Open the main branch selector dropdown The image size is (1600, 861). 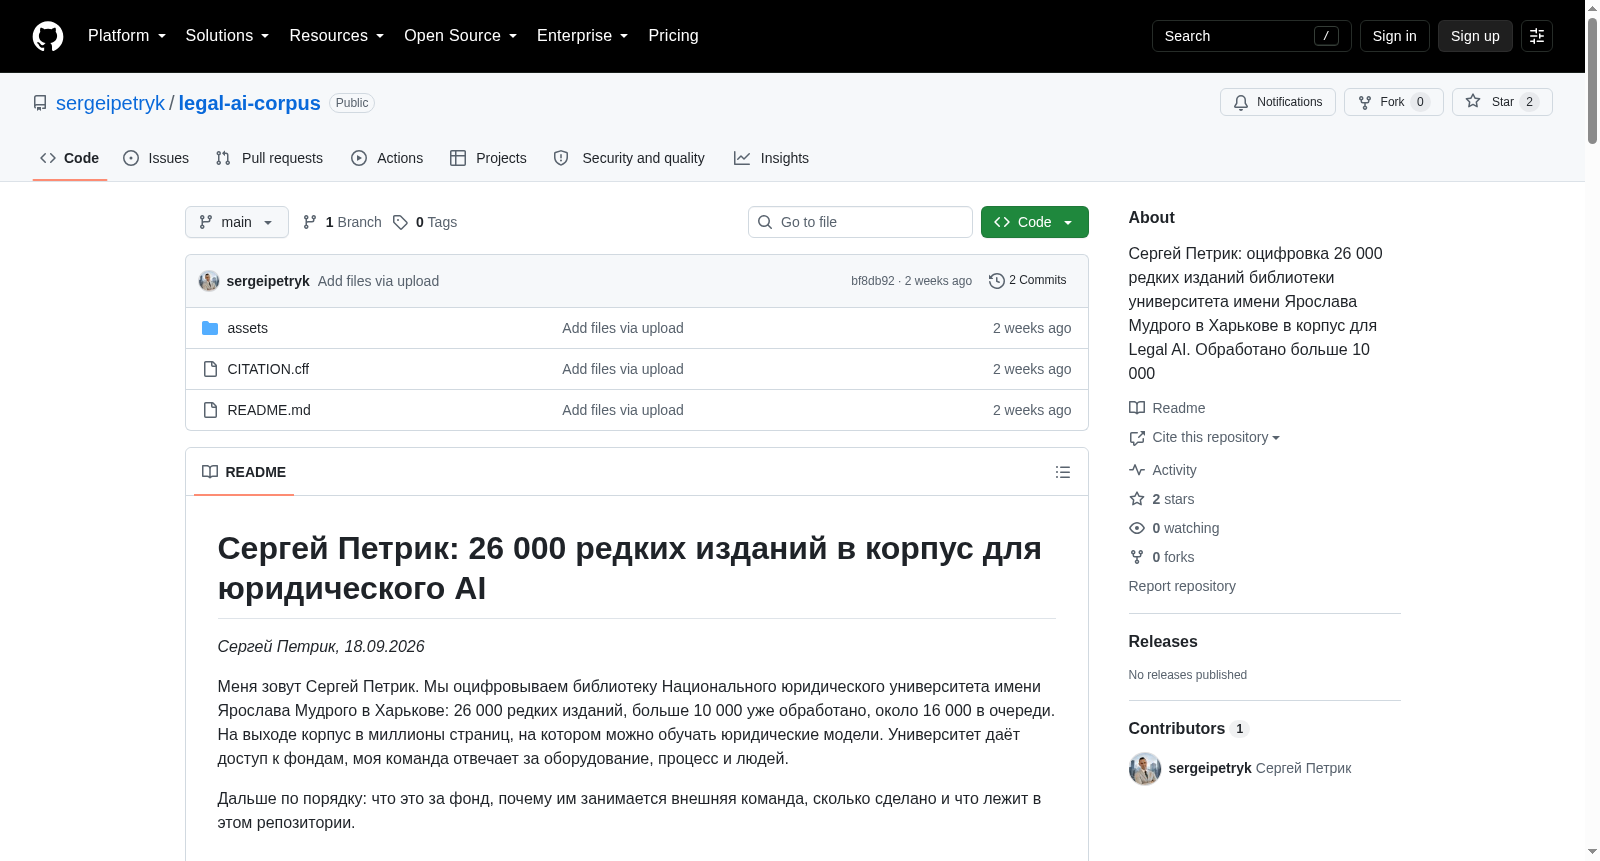point(237,222)
